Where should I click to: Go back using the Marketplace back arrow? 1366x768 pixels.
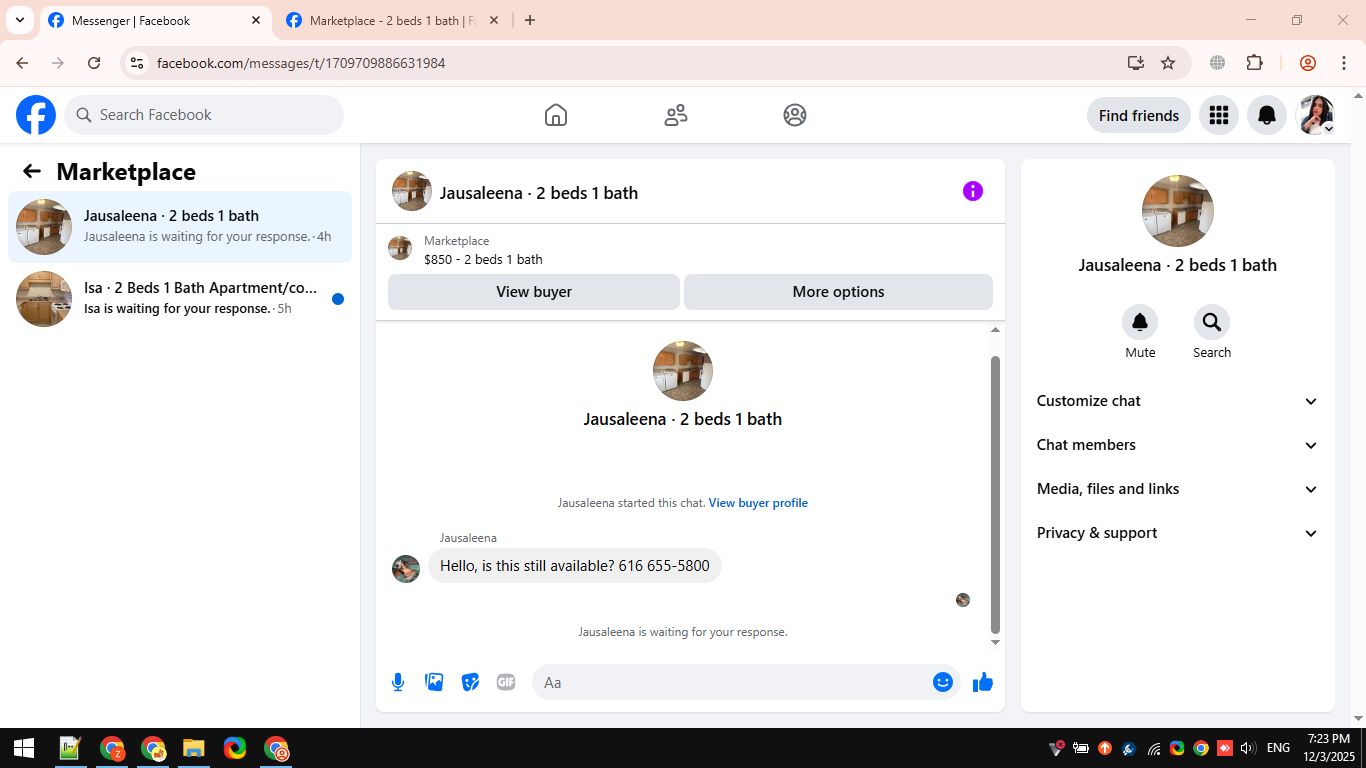click(x=32, y=171)
